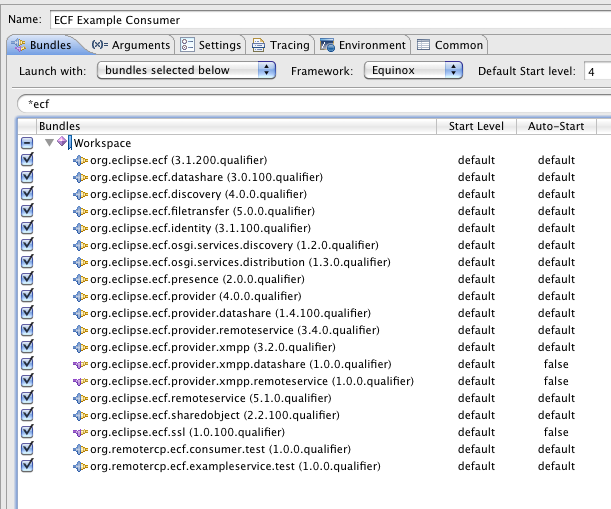Click the org.eclipse.ecf.provider.xmpp.datashare fragment icon
Screen dimensions: 611x509
coord(80,364)
